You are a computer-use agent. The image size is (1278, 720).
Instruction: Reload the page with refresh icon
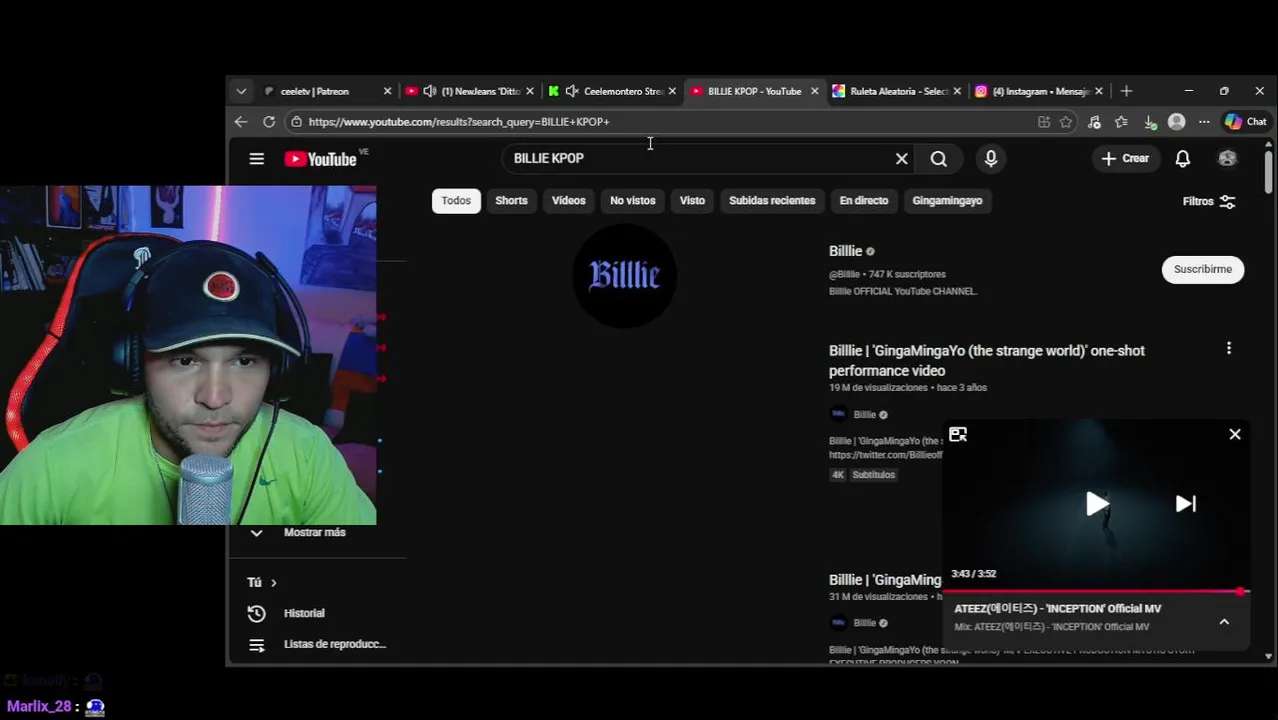(x=269, y=122)
